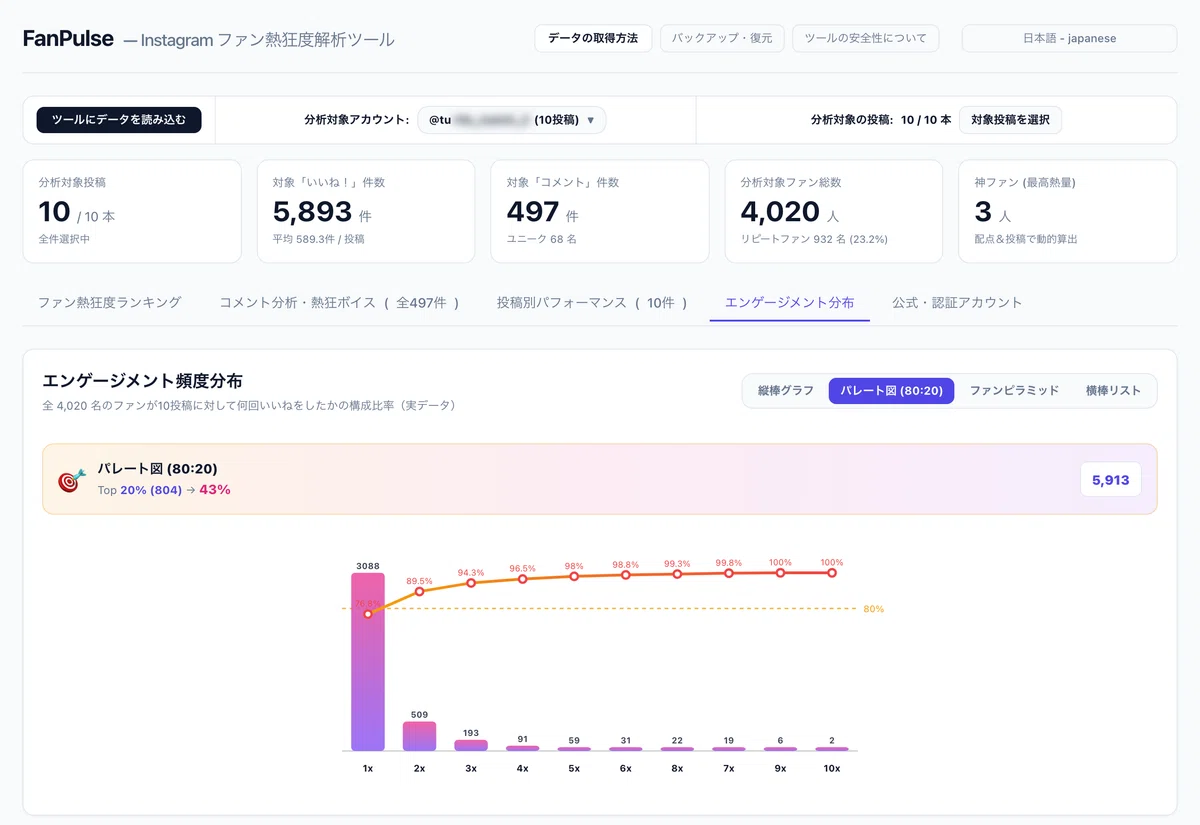This screenshot has width=1200, height=825.
Task: Click the 94.3% point on the Pareto line
Action: tap(471, 583)
